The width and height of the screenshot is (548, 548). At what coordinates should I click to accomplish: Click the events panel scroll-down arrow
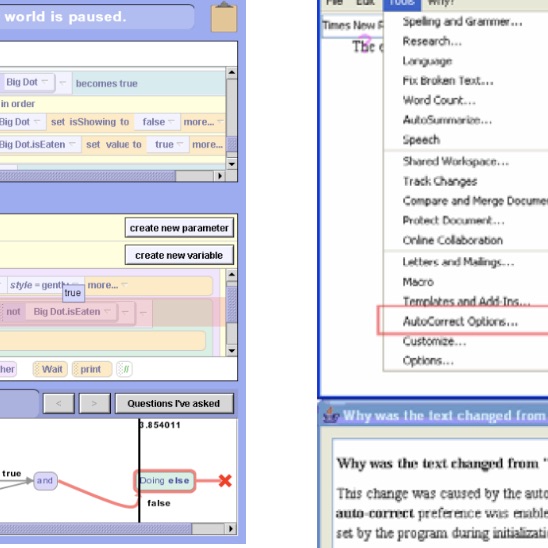tap(231, 164)
